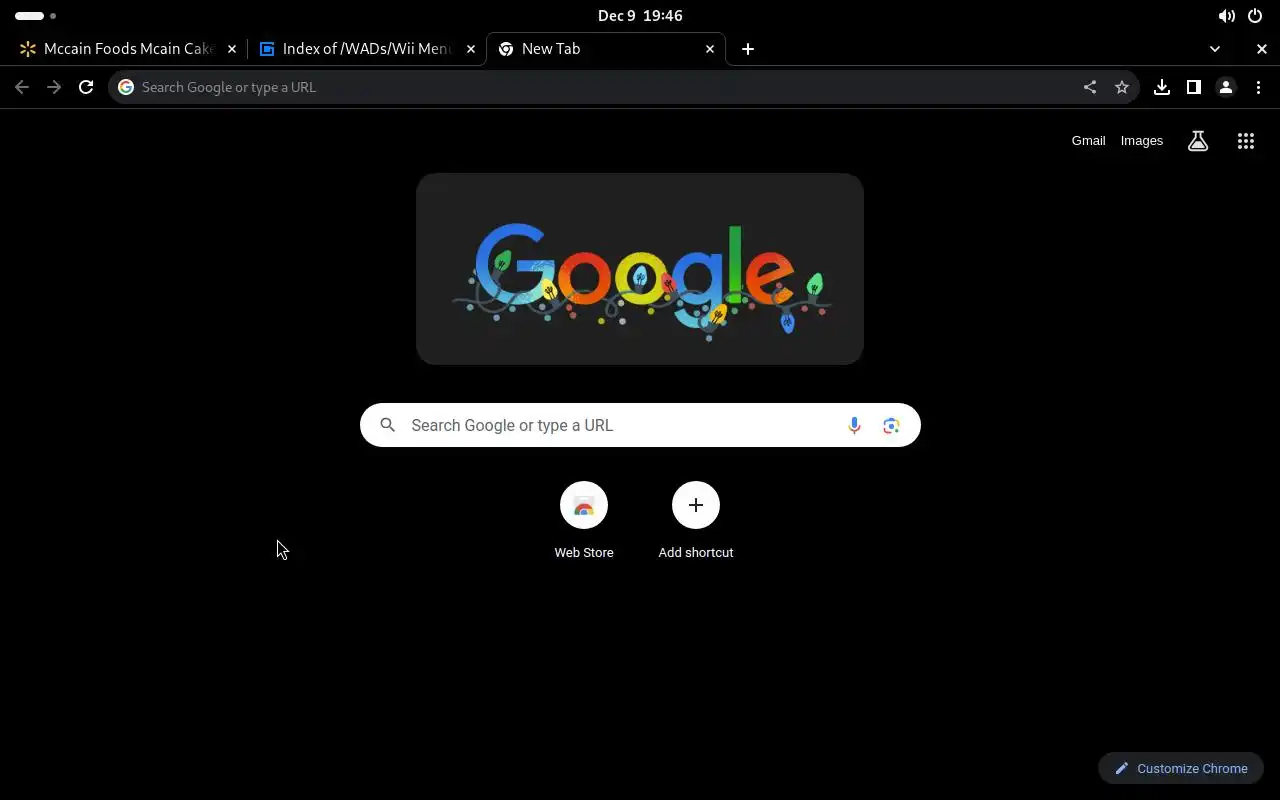1280x800 pixels.
Task: Open the Activities overview pill
Action: pos(36,16)
